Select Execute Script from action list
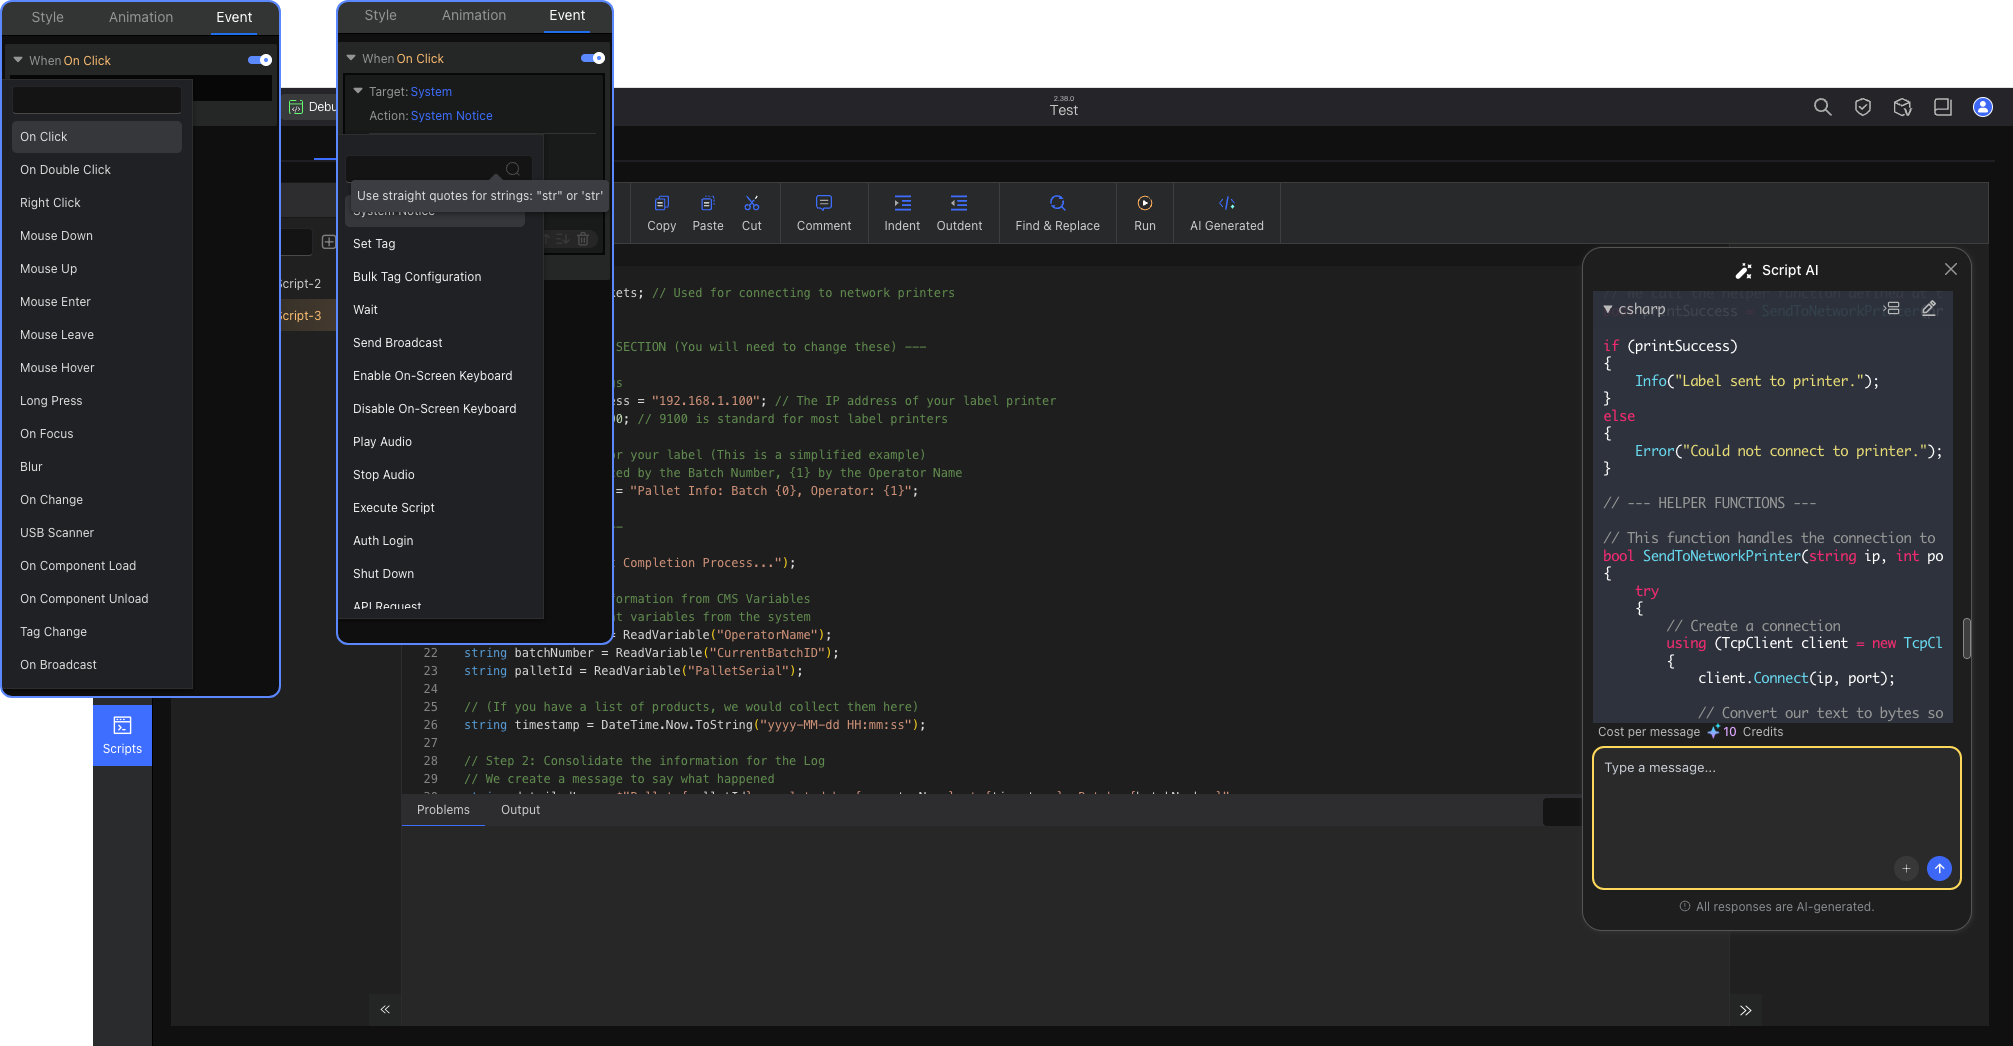The height and width of the screenshot is (1046, 2013). click(x=394, y=508)
